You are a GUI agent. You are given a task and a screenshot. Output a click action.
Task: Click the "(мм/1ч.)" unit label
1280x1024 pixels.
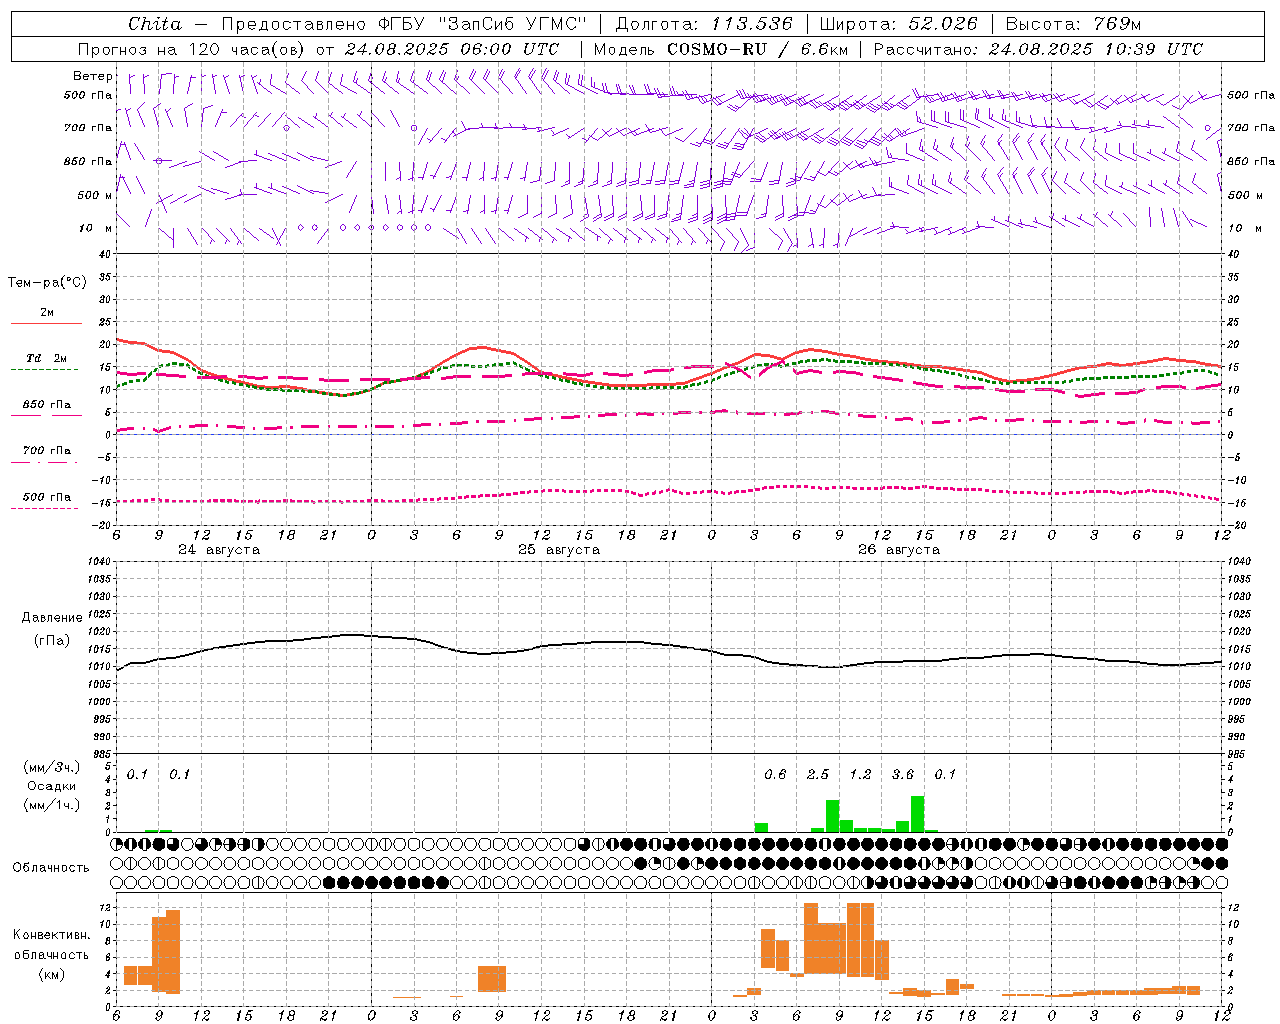tap(51, 805)
